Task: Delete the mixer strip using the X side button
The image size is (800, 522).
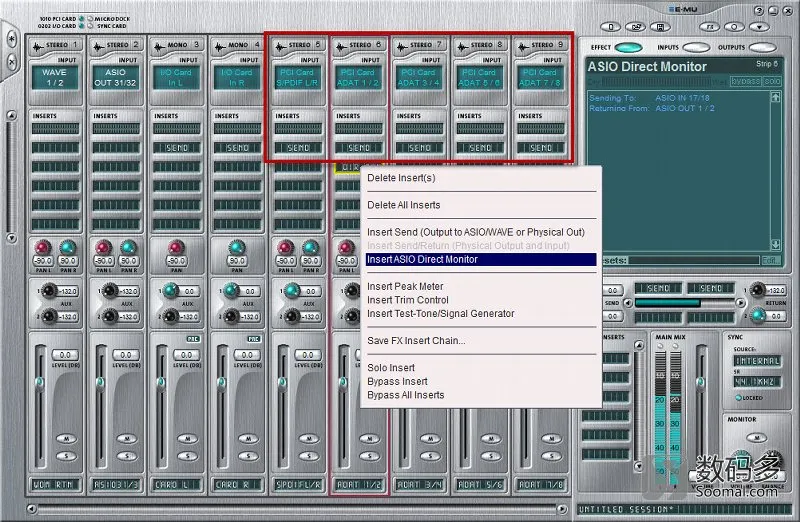Action: (x=12, y=62)
